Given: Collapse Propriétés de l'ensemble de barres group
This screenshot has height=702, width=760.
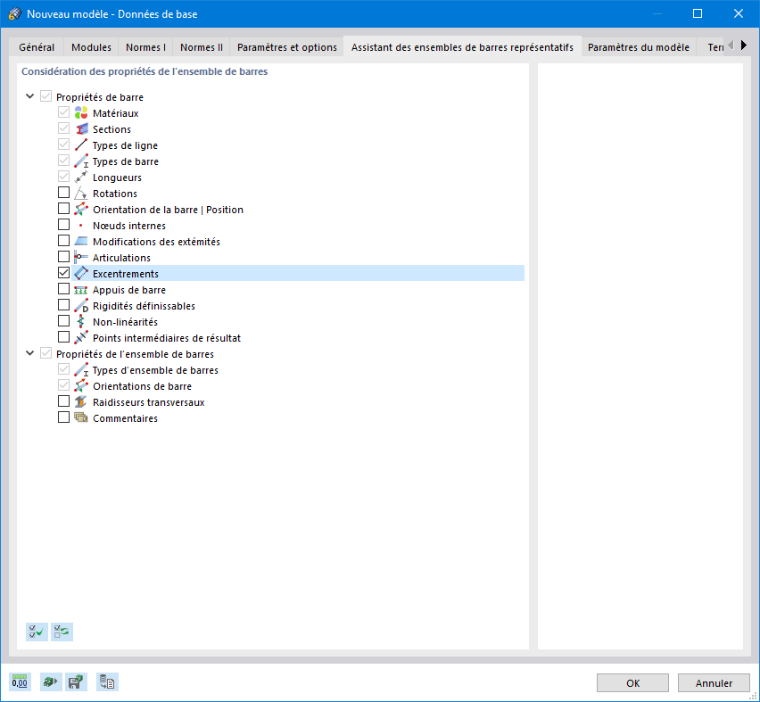Looking at the screenshot, I should (x=30, y=353).
